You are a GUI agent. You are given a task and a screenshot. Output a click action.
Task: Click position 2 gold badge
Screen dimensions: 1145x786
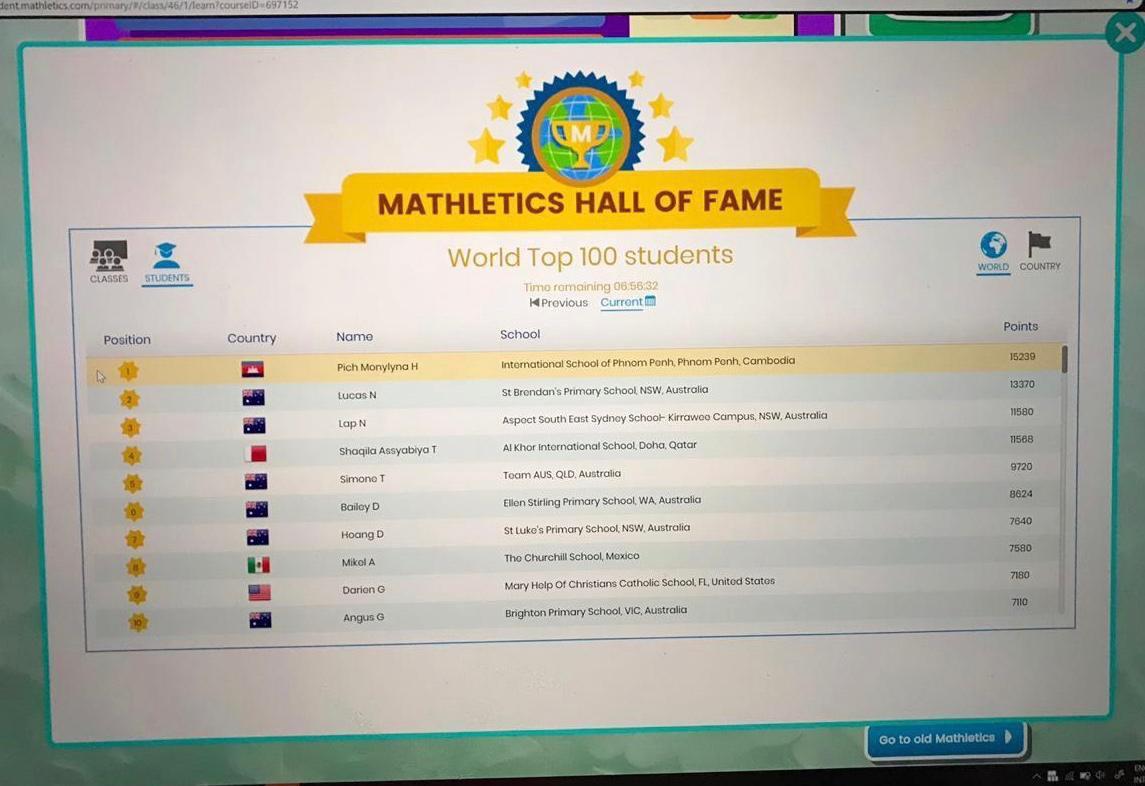click(129, 399)
